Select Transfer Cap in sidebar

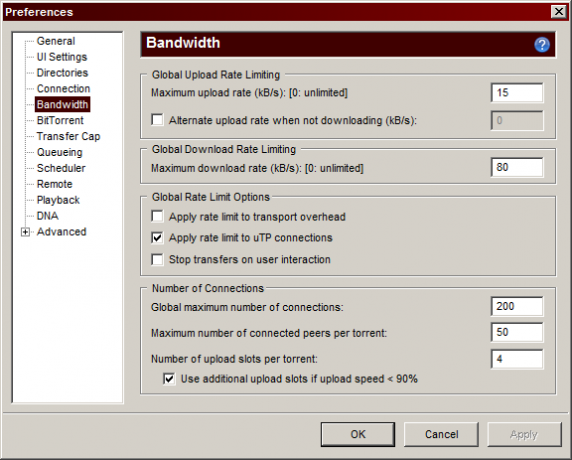point(68,136)
